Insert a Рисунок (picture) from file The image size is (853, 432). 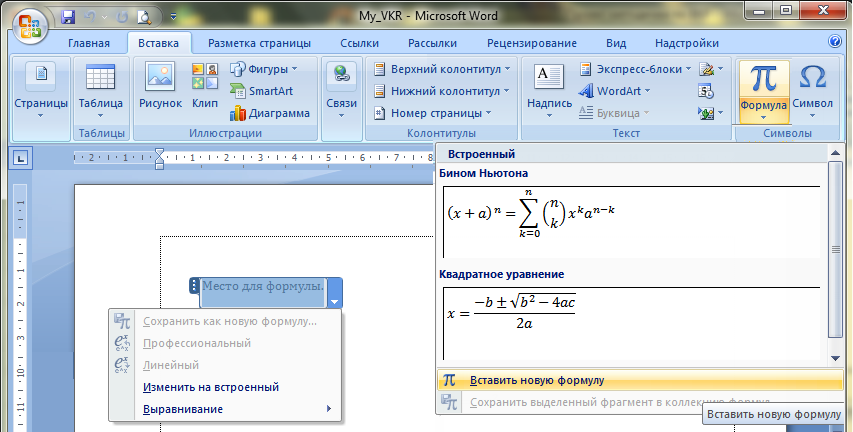160,85
